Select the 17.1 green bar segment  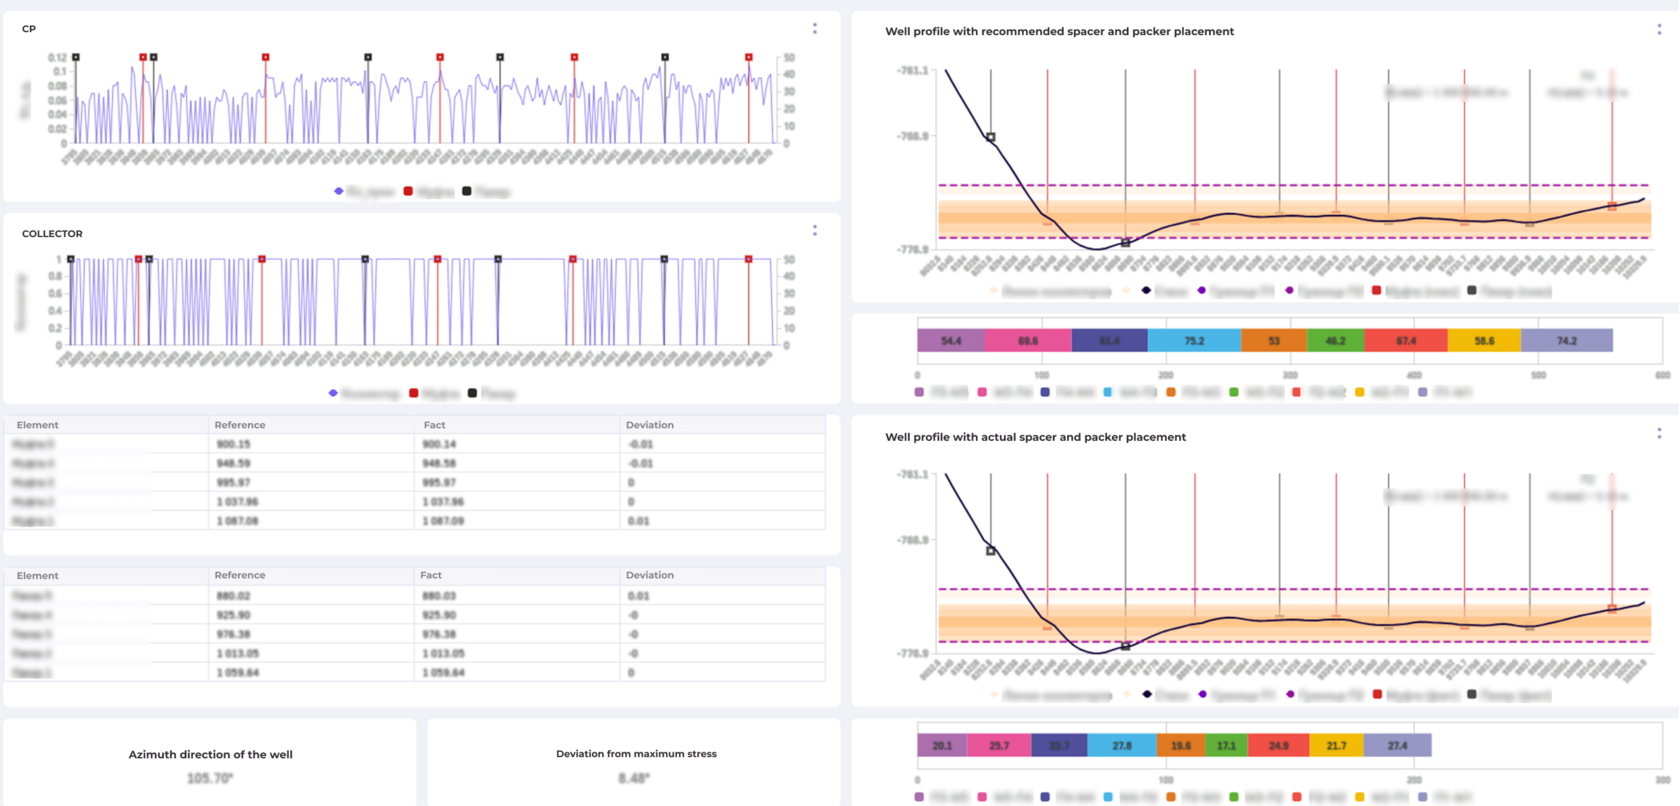1227,745
